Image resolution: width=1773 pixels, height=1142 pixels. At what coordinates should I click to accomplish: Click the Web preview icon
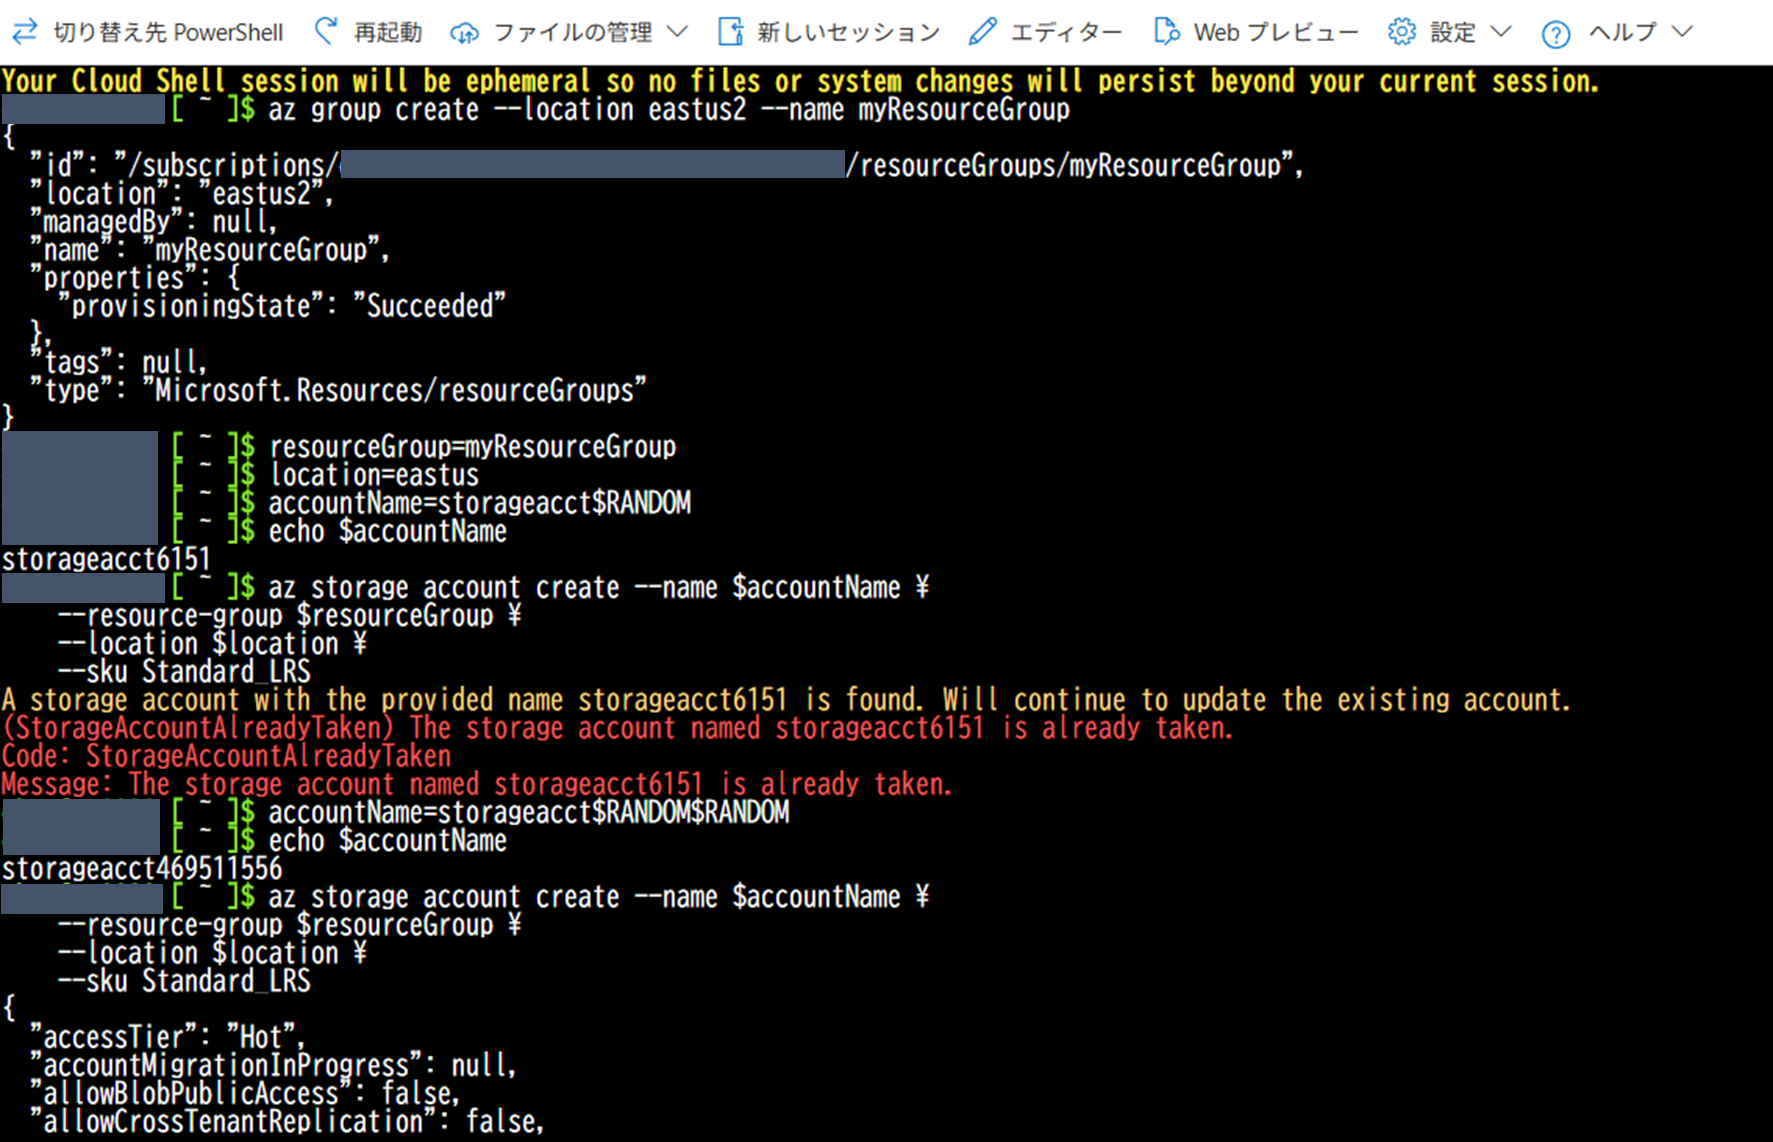[x=1166, y=32]
